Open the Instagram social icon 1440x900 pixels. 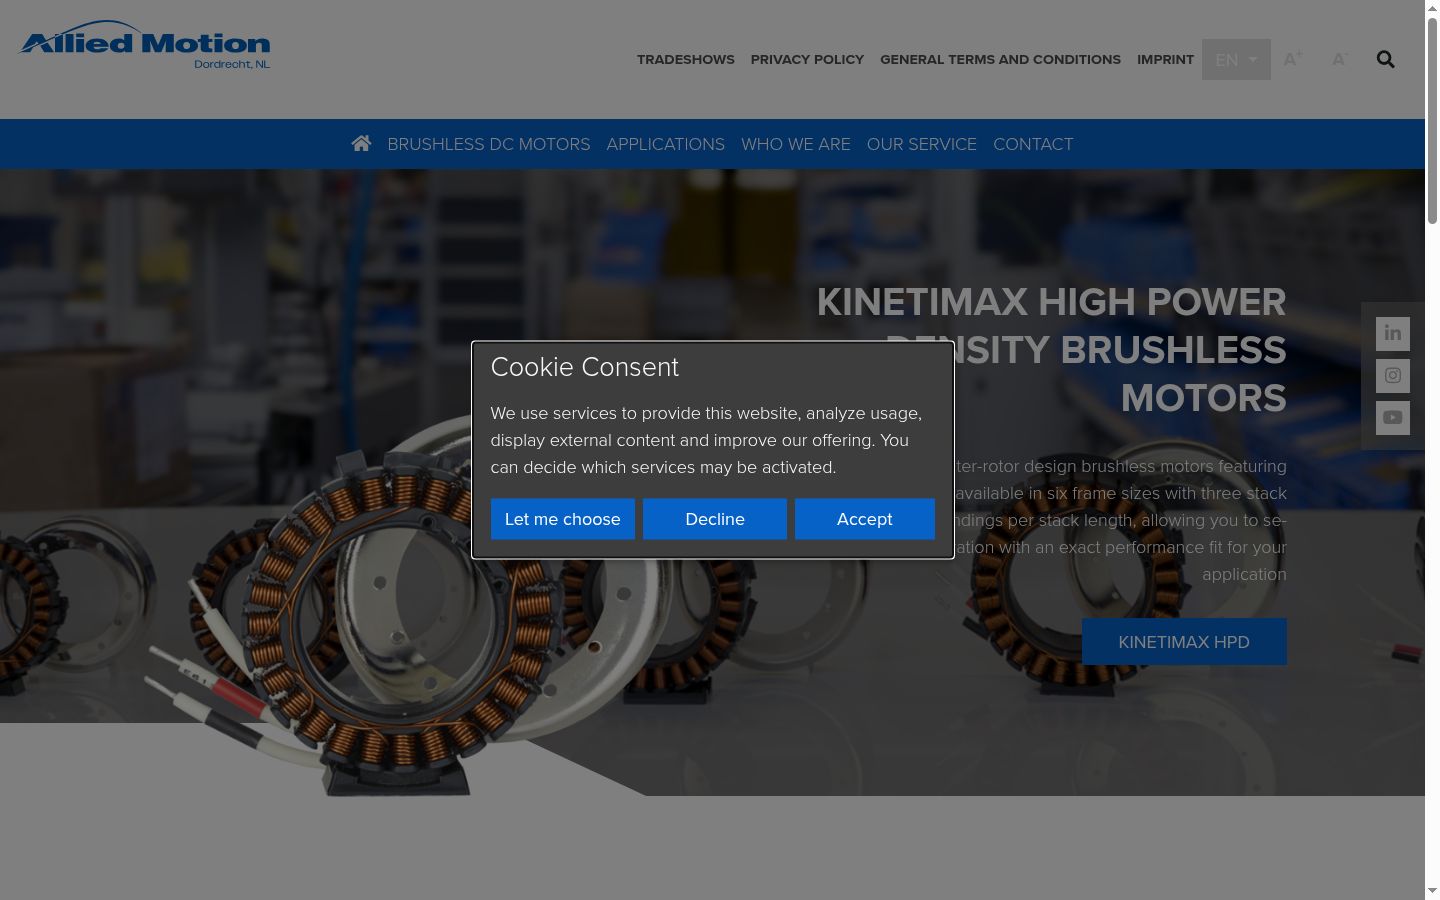pos(1393,375)
